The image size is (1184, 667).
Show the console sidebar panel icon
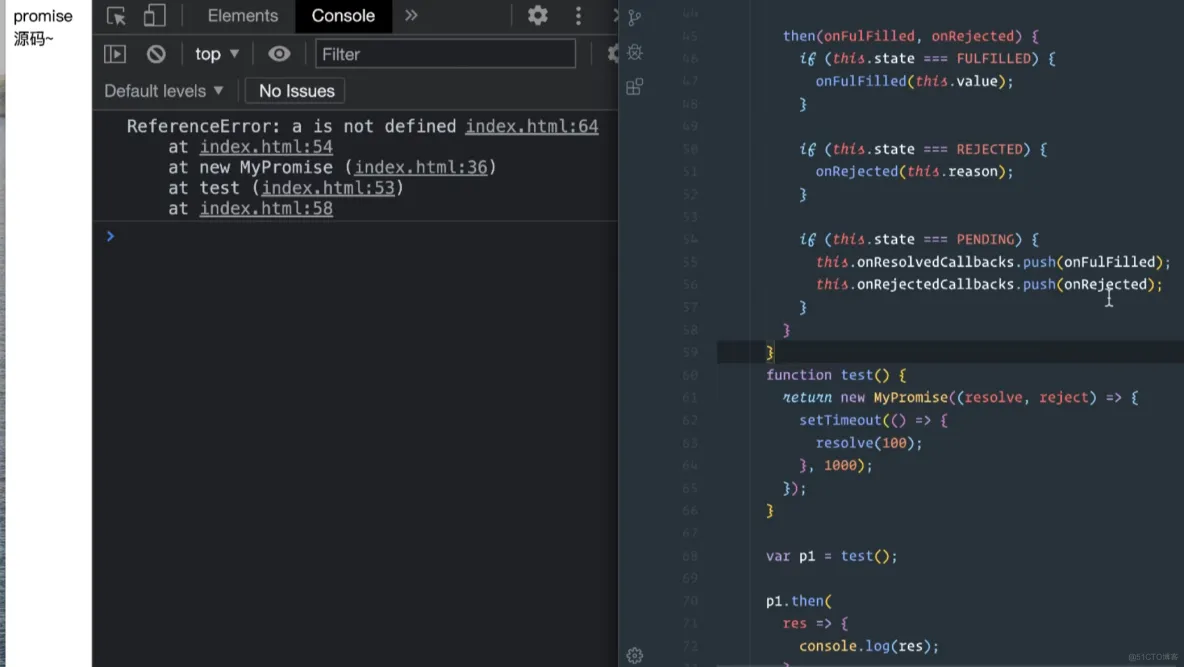[x=115, y=54]
